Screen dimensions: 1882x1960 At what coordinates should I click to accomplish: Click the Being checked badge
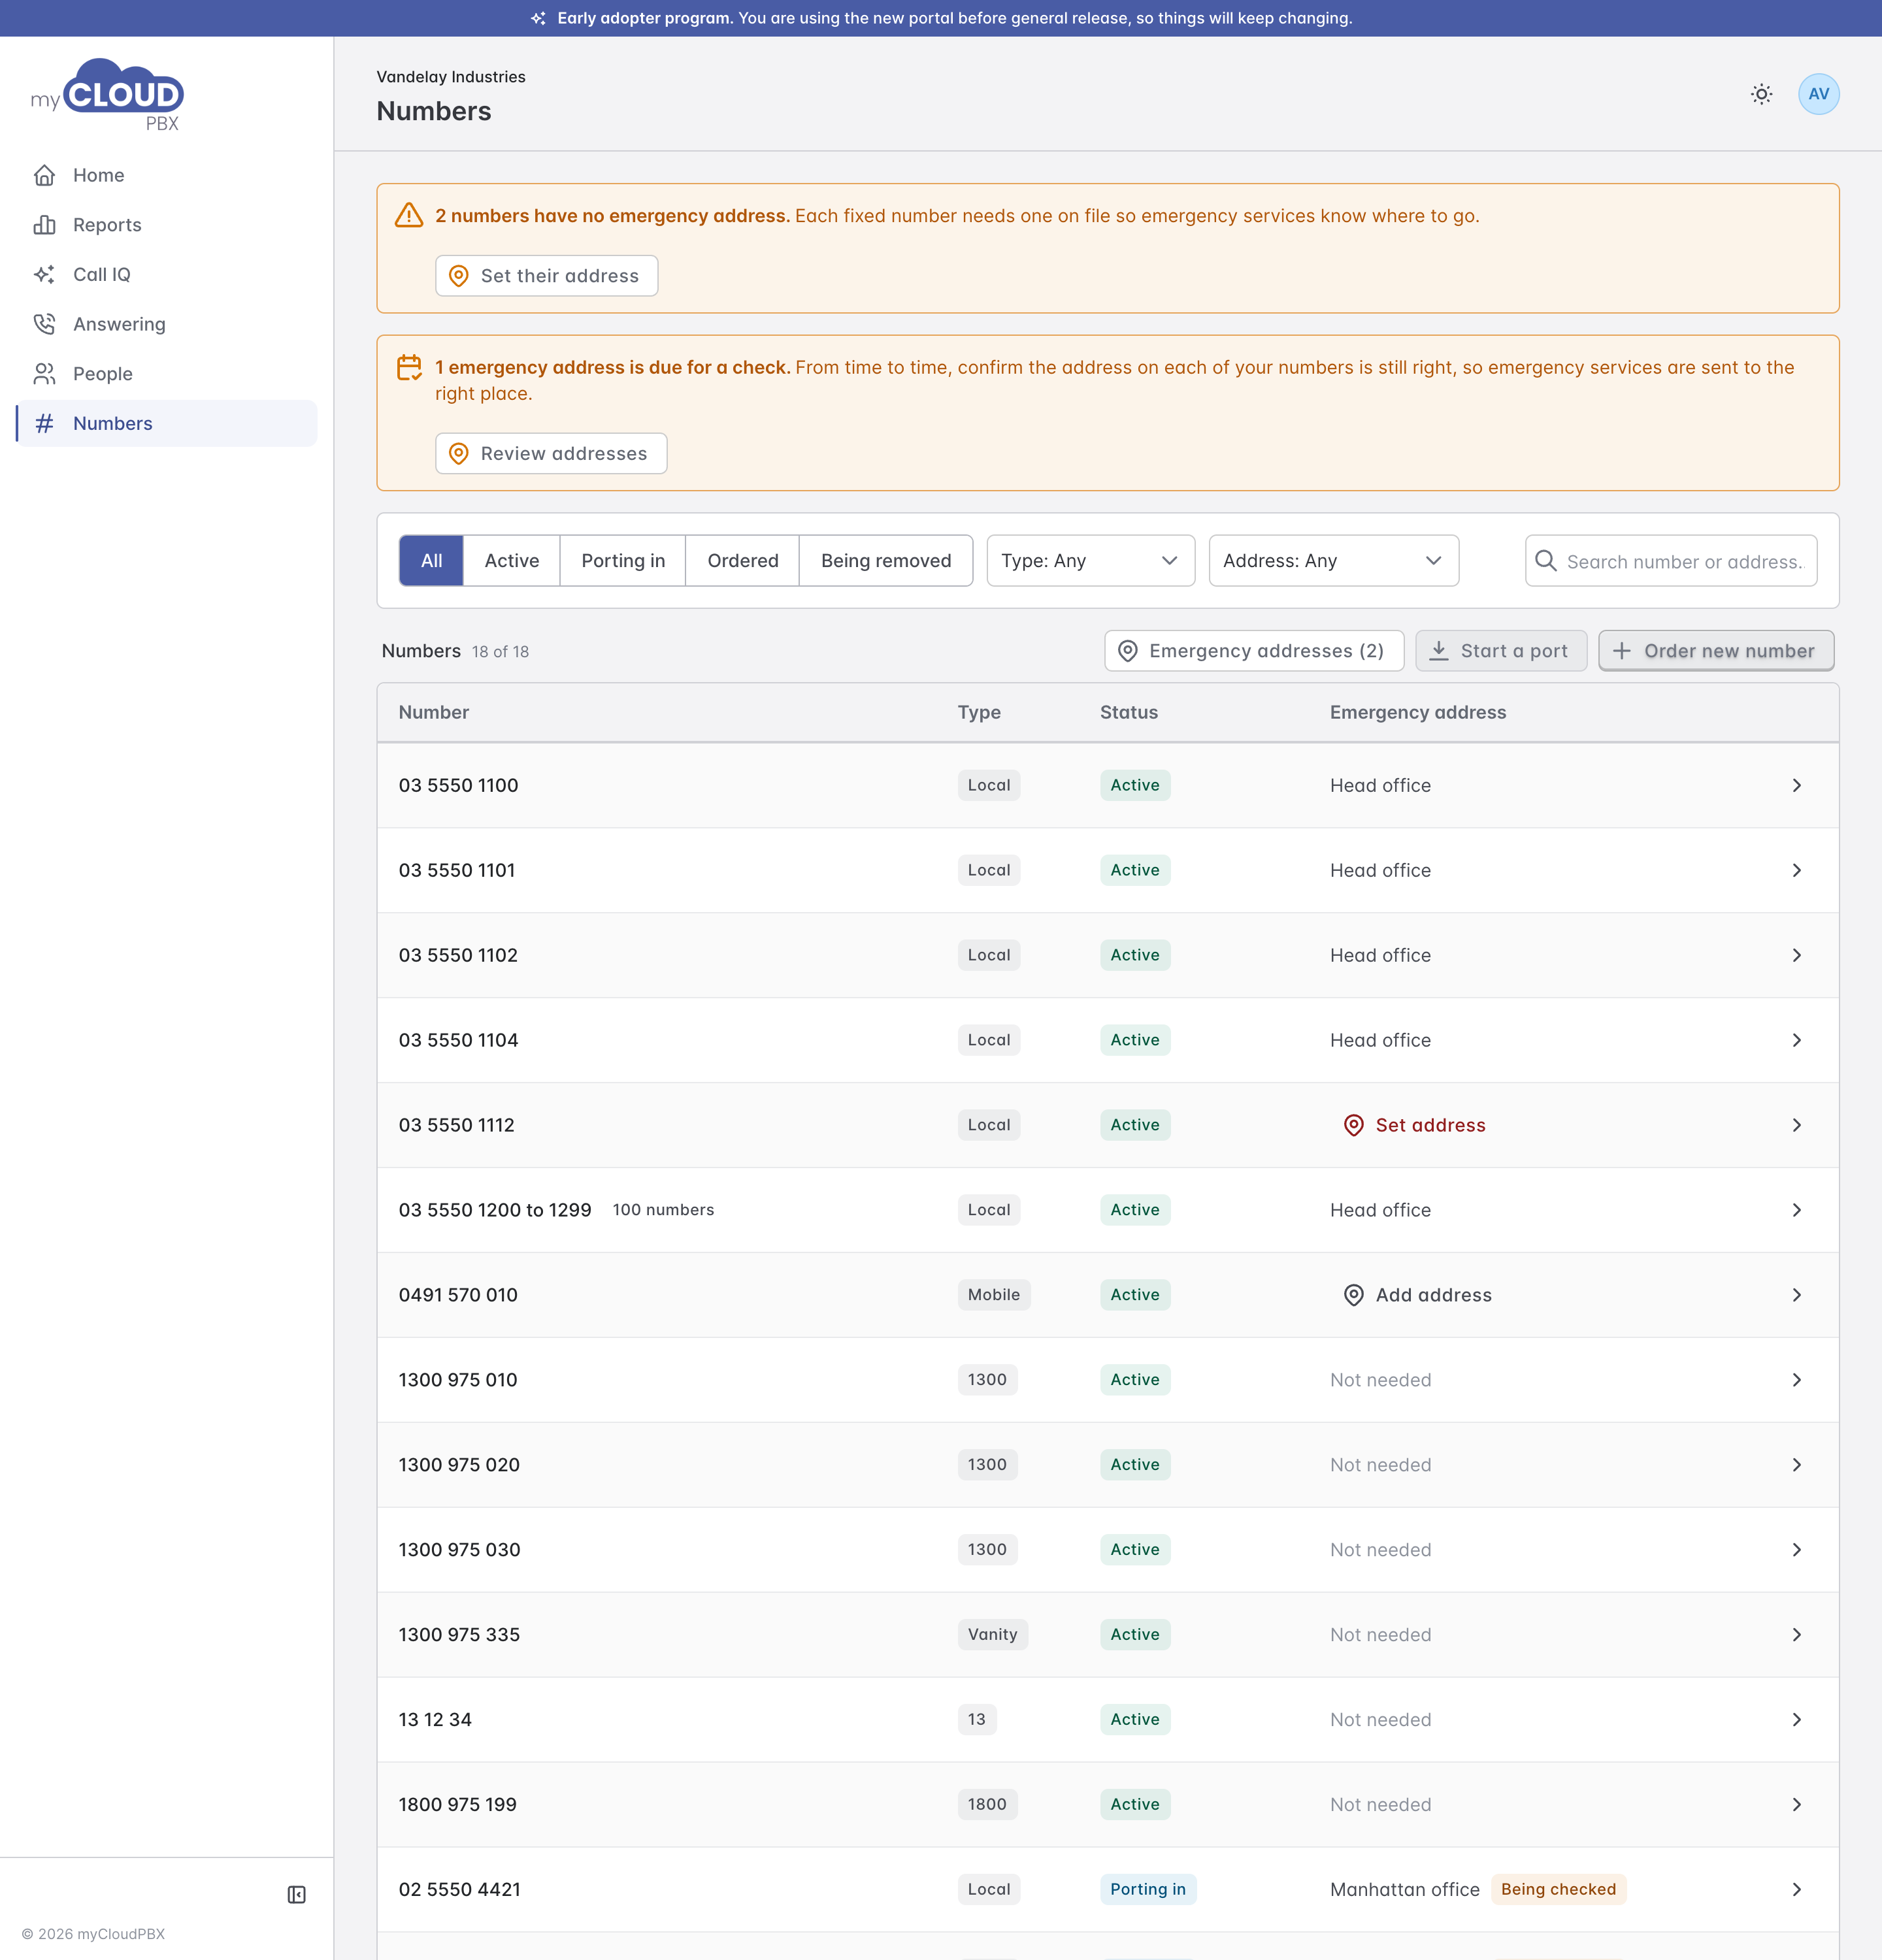(1558, 1889)
